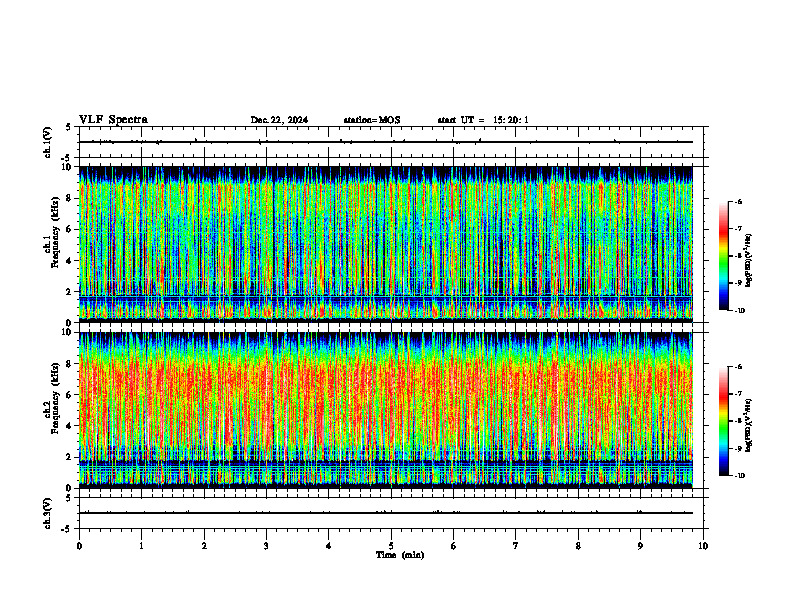Click the ch.3 voltage waveform trace

pos(386,513)
